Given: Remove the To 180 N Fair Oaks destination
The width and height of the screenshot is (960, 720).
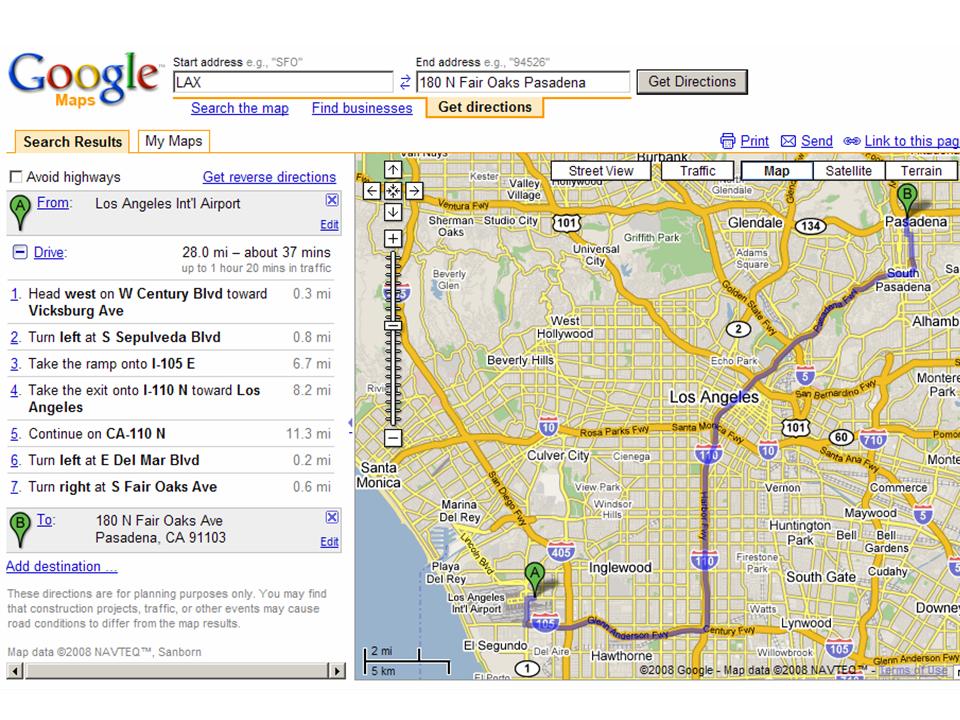Looking at the screenshot, I should (x=332, y=517).
